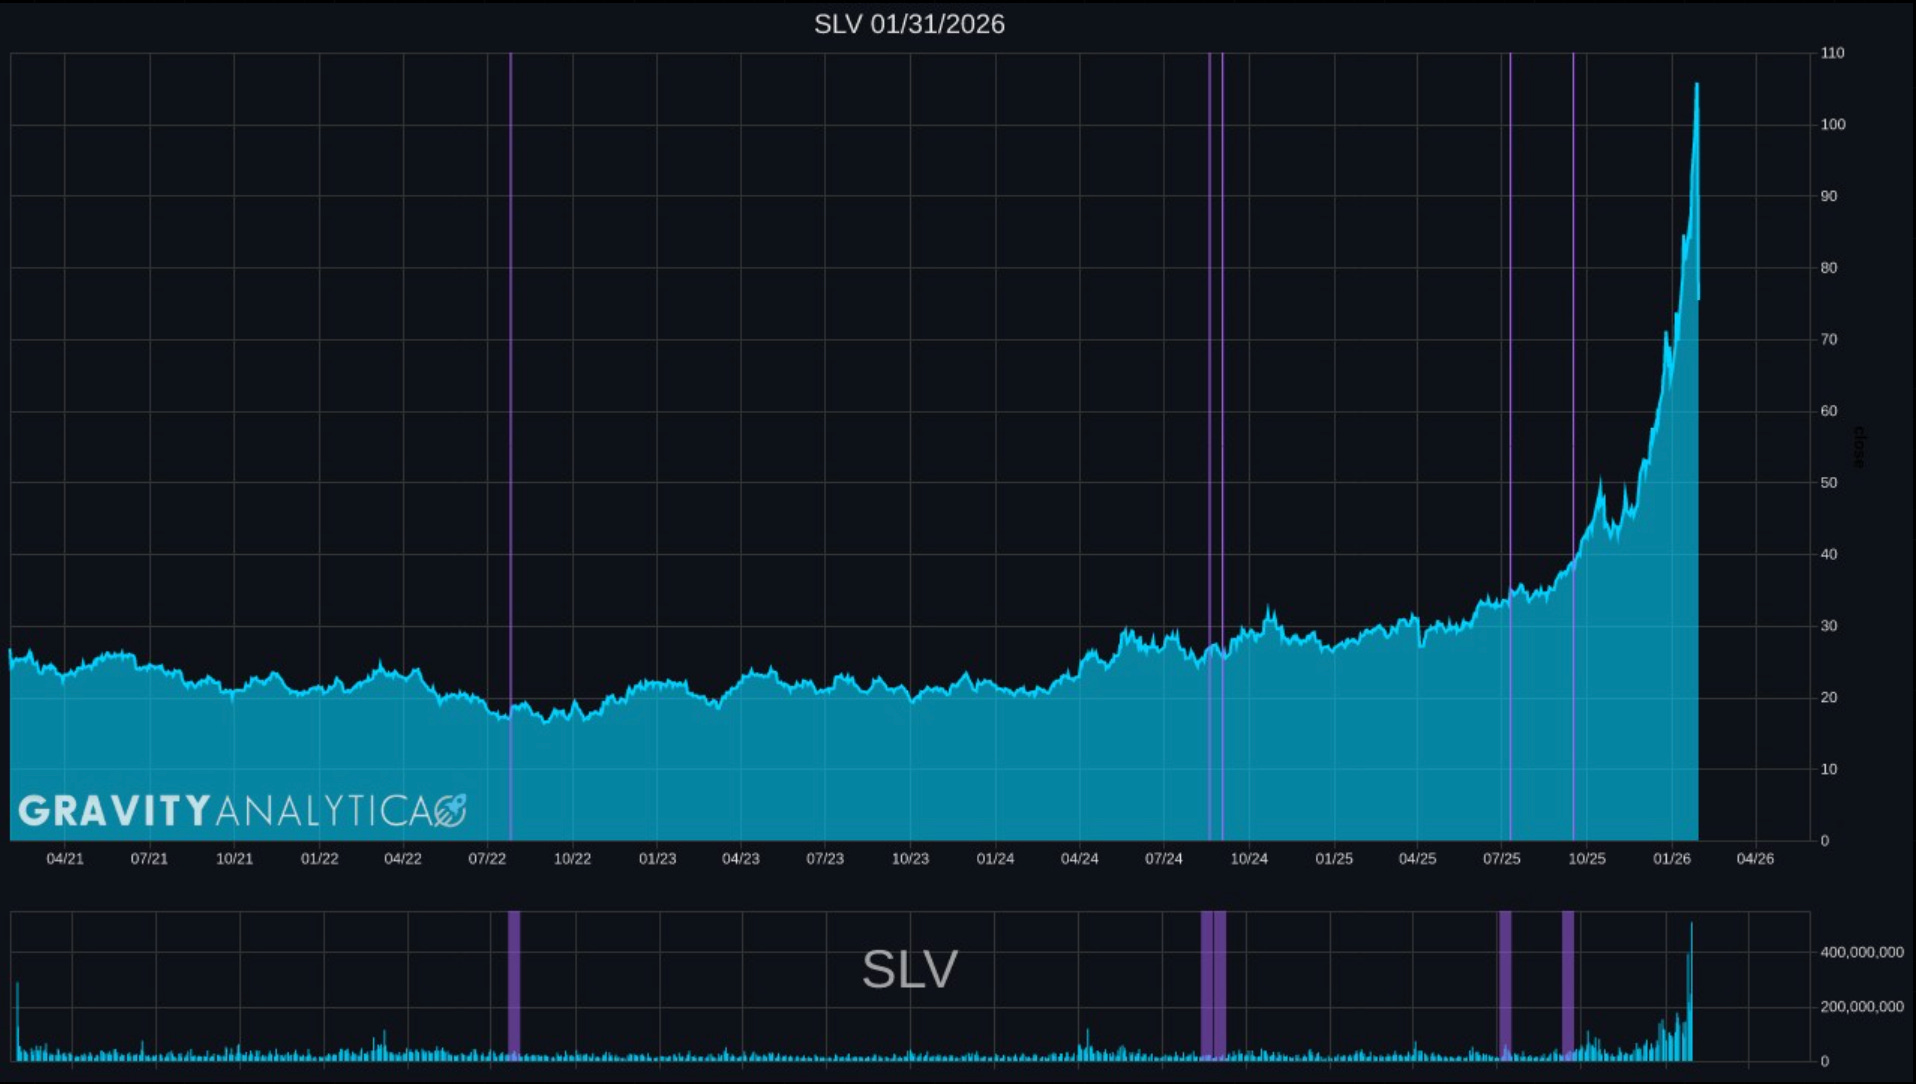Click the 01/22 x-axis tick label
Screen dimensions: 1916x1084
[319, 859]
